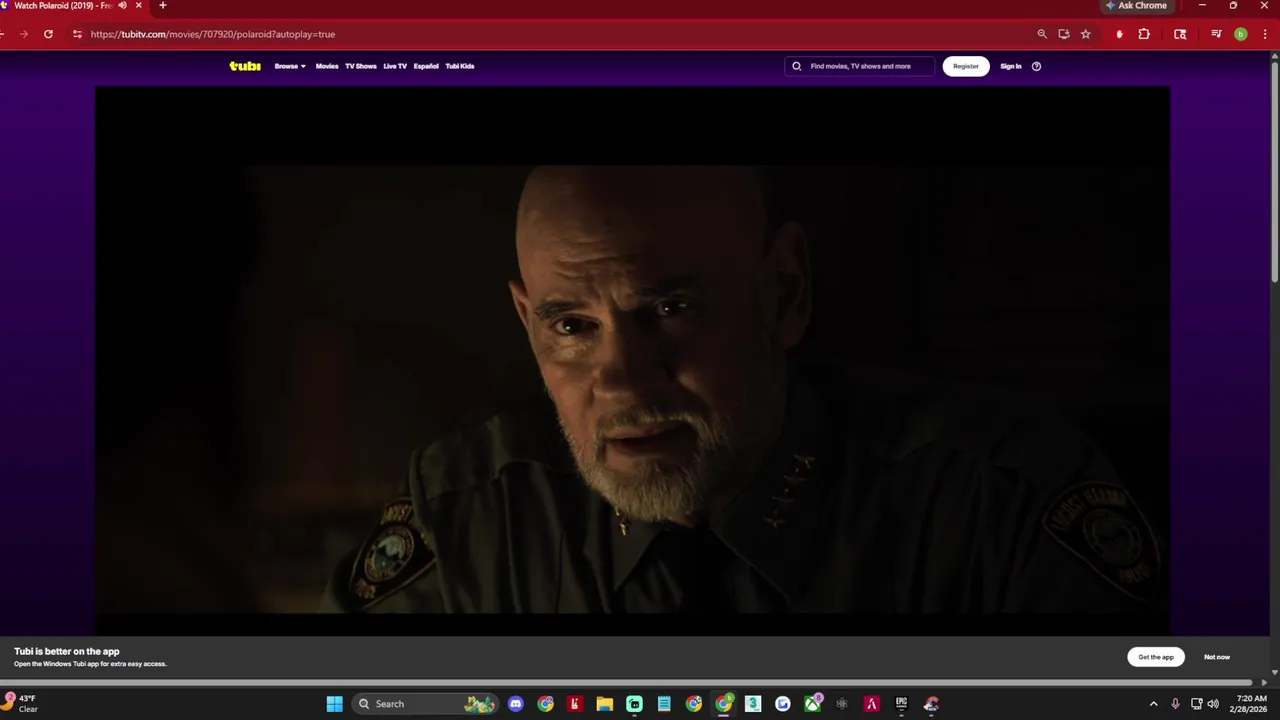Open the TV Shows menu item
The height and width of the screenshot is (720, 1280).
point(361,66)
